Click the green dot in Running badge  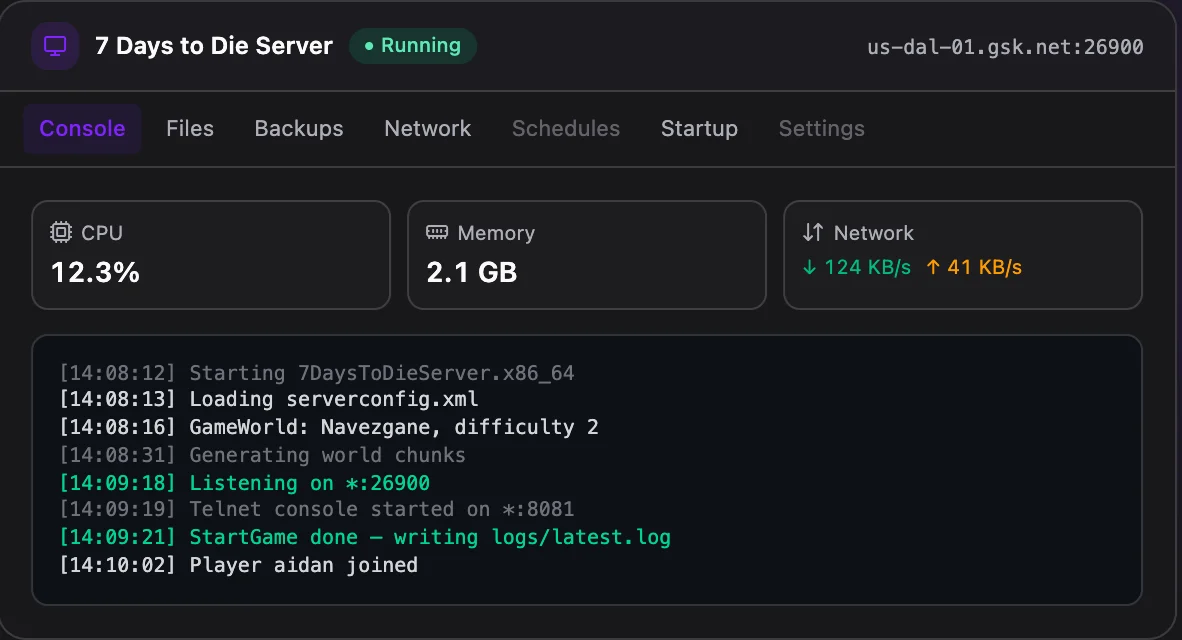point(369,46)
